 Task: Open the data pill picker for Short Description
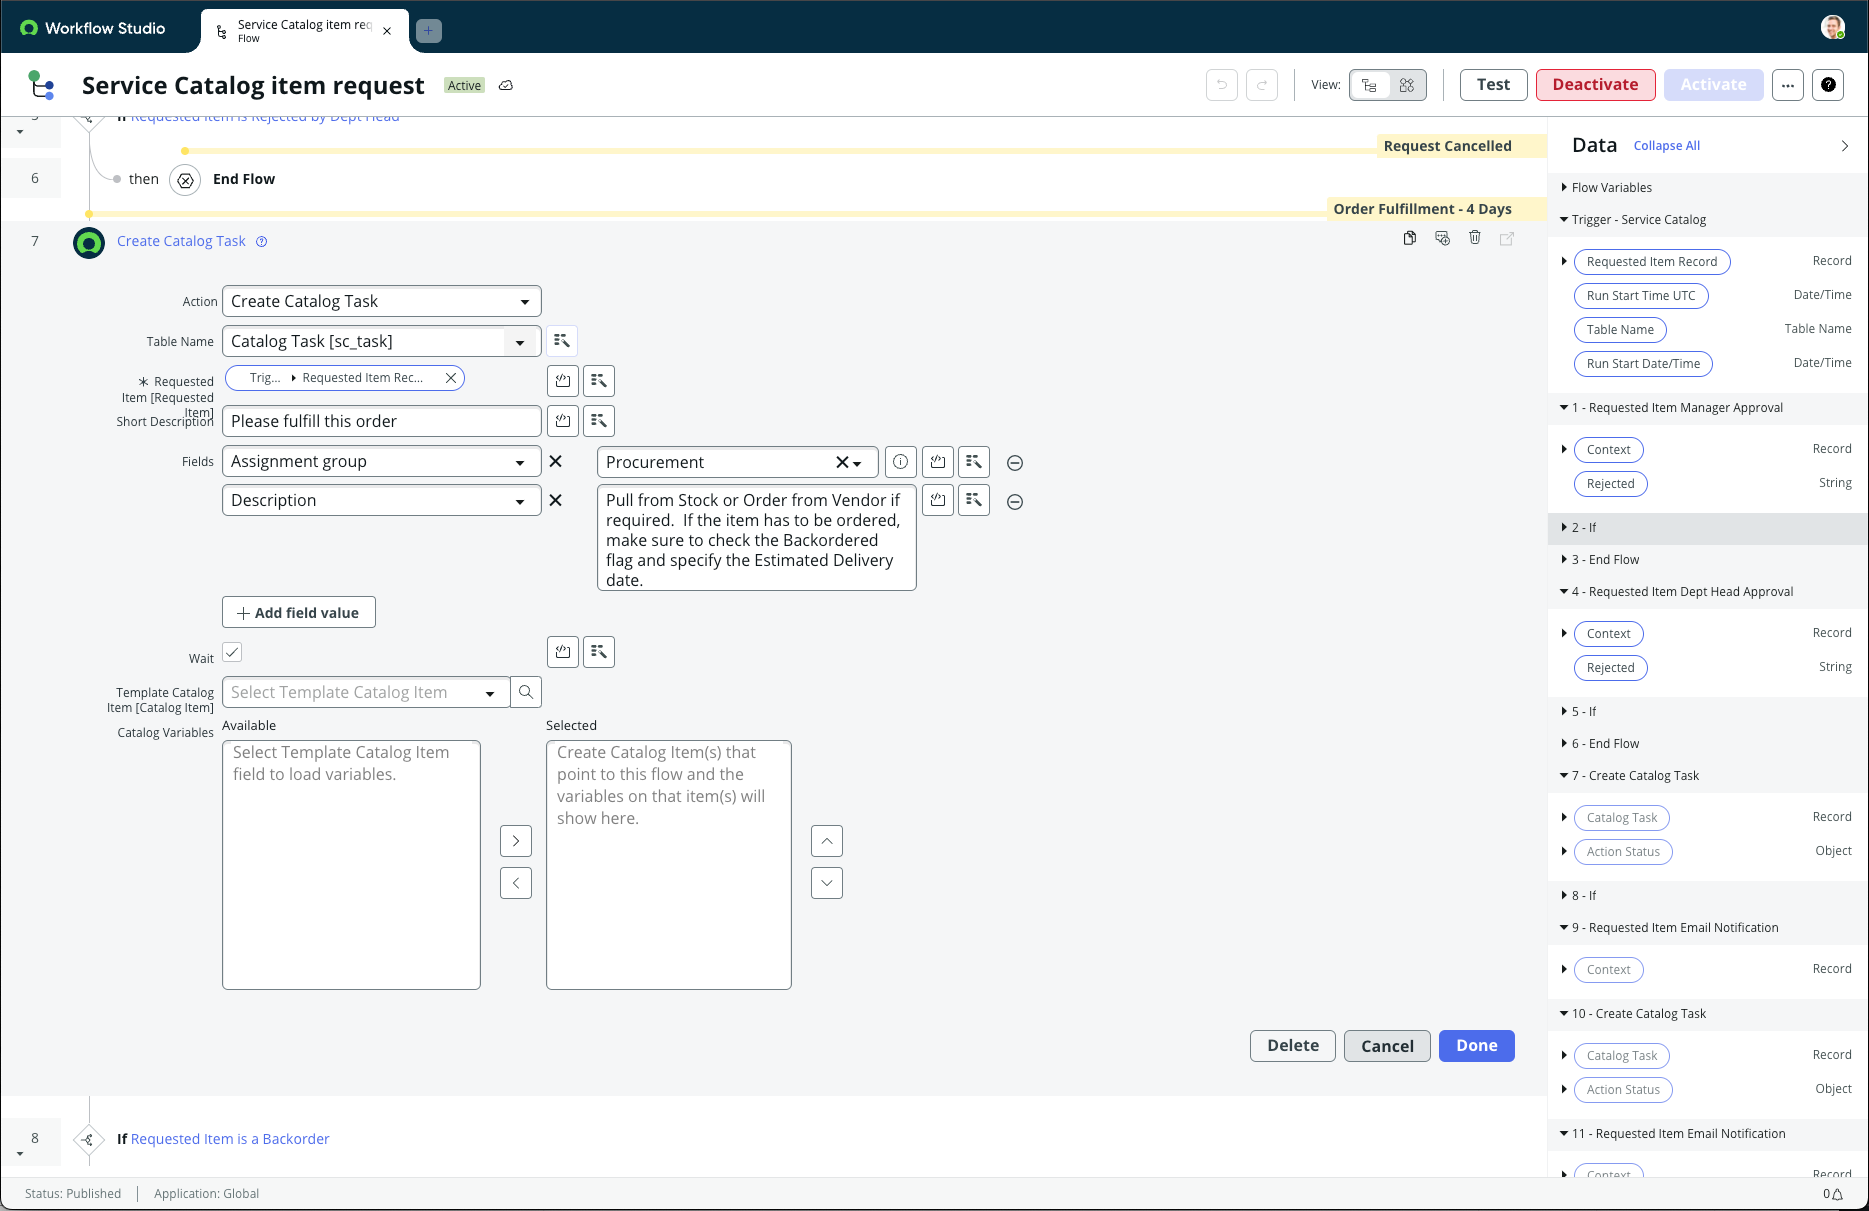599,421
